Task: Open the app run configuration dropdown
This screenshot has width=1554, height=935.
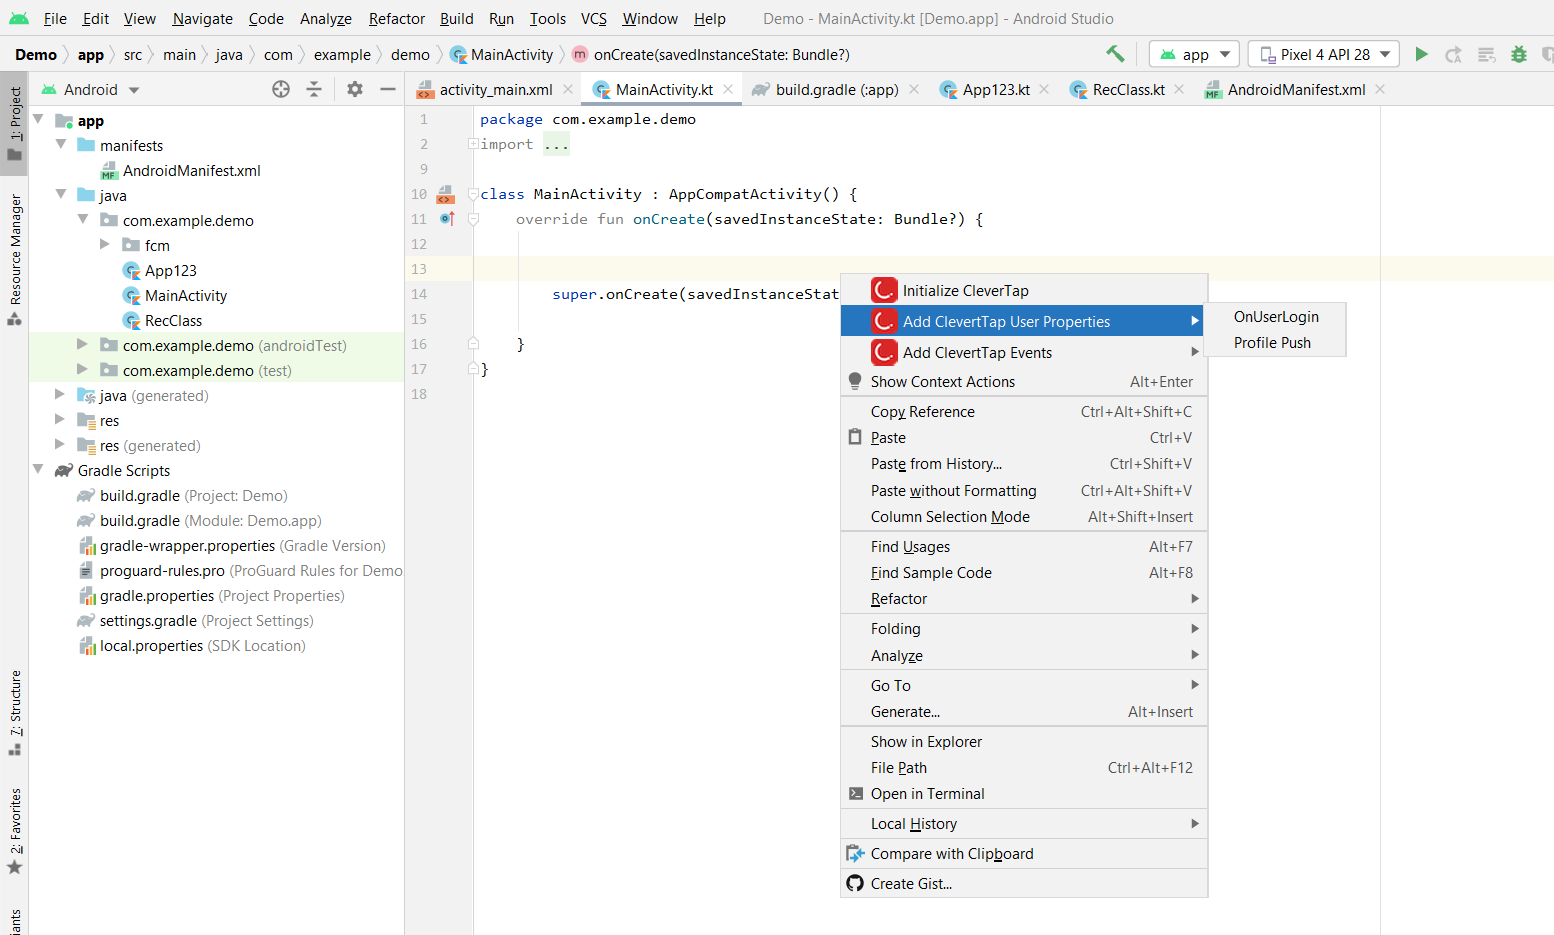Action: (x=1194, y=54)
